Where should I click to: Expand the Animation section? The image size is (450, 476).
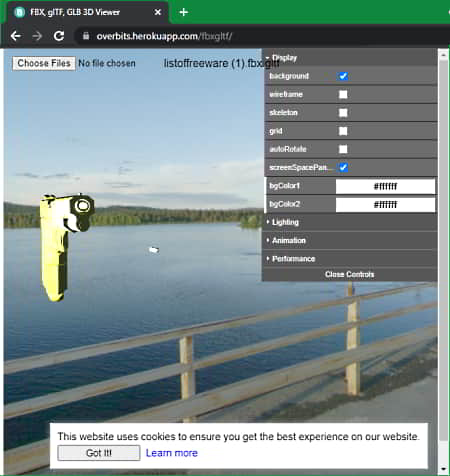click(x=351, y=241)
